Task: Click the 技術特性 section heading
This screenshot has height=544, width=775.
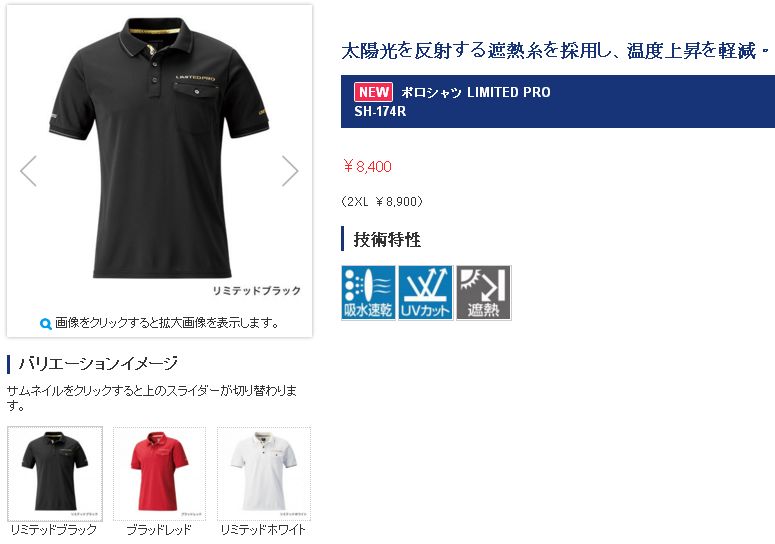Action: point(387,240)
